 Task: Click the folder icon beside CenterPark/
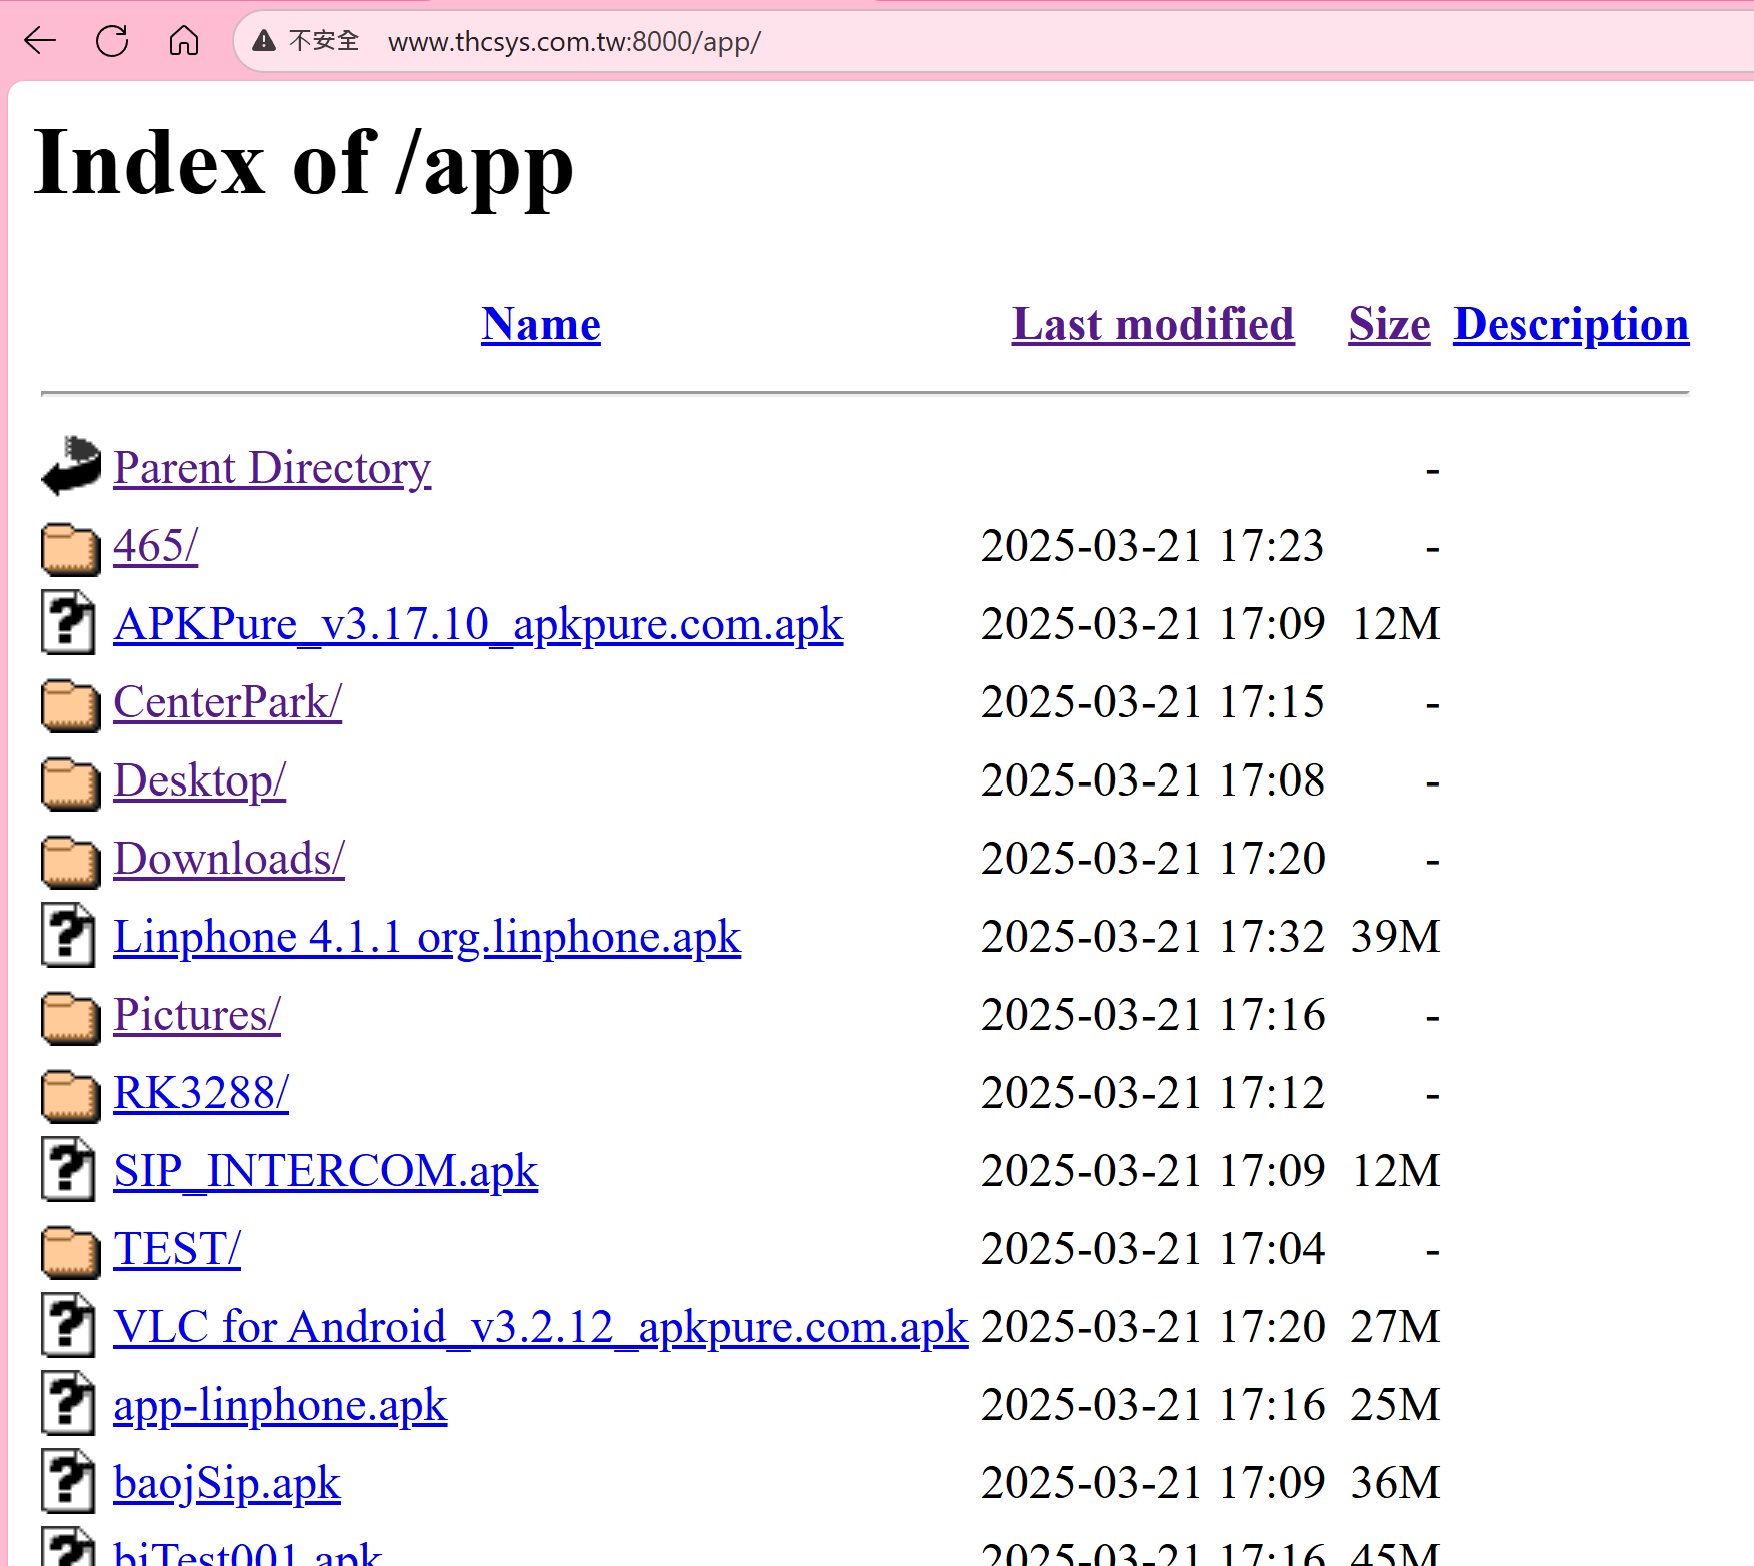(70, 704)
